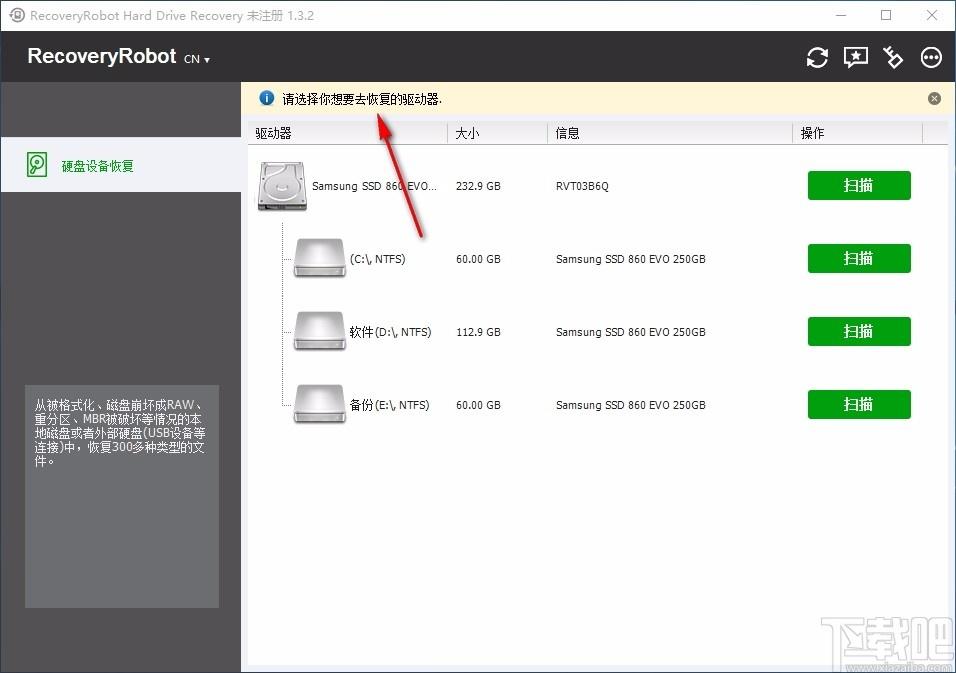
Task: Click the RecoveryRobot logo text
Action: [102, 56]
